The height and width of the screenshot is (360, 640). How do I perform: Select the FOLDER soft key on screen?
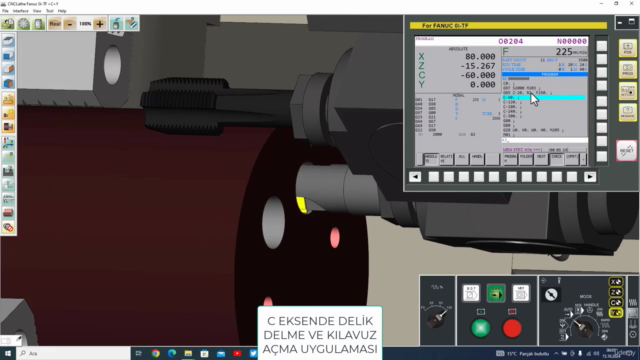526,159
